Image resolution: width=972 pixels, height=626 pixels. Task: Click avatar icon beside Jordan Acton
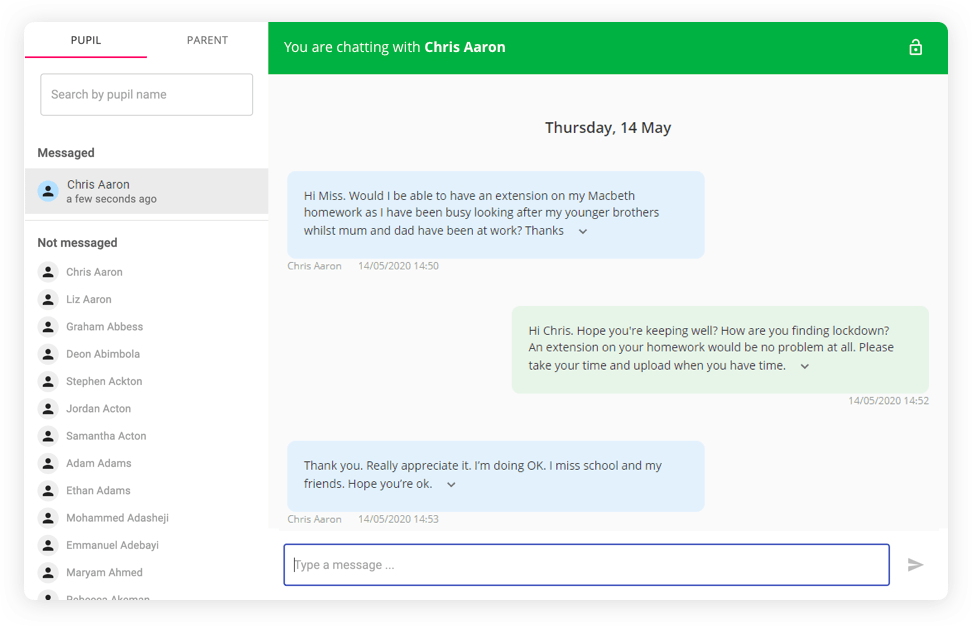coord(48,409)
